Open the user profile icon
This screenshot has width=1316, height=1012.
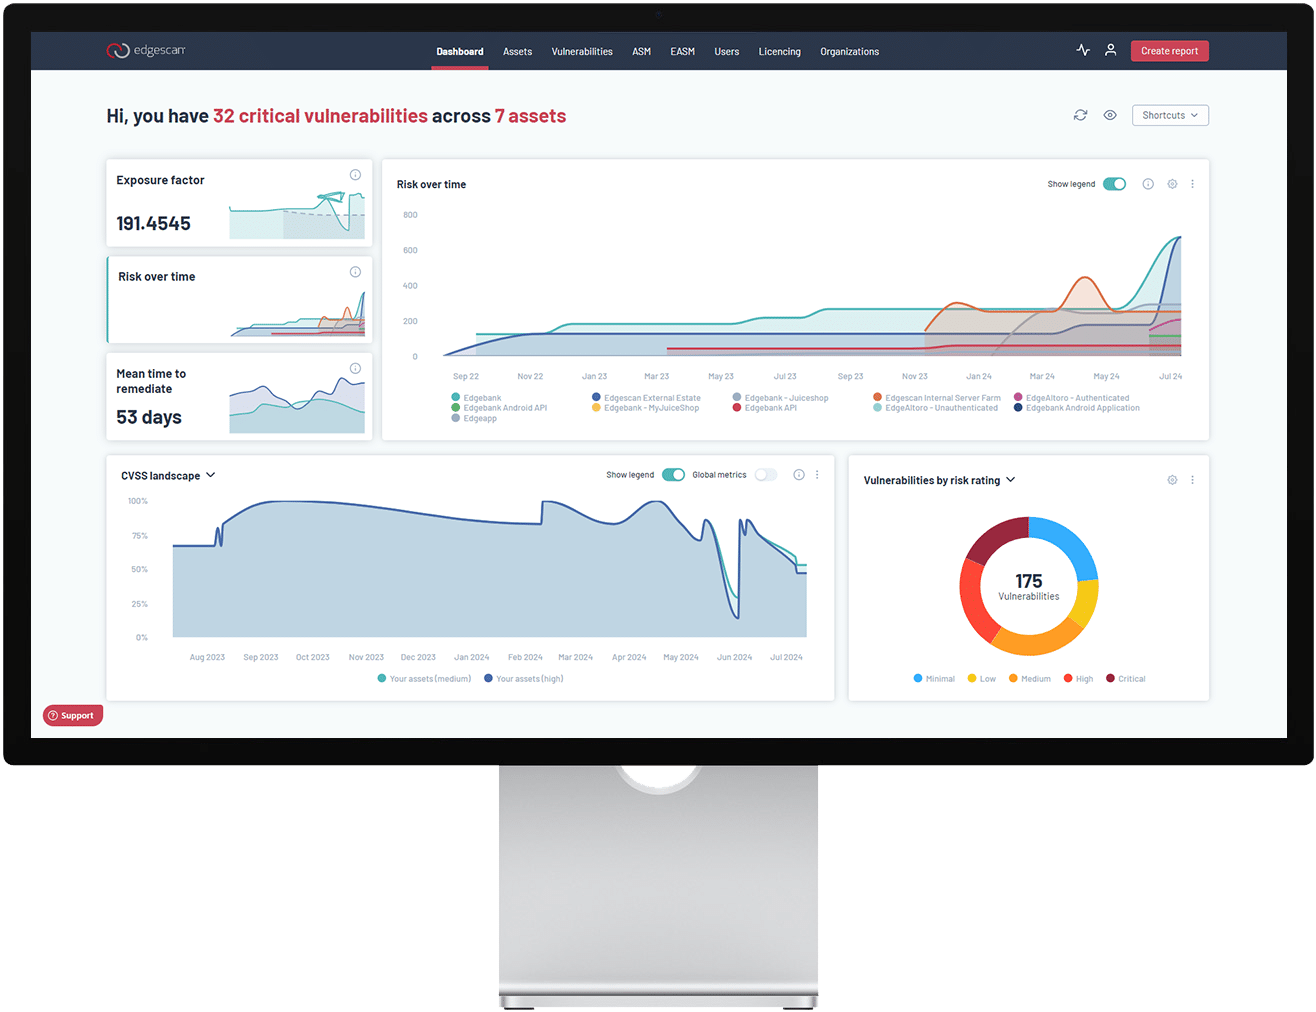1110,50
